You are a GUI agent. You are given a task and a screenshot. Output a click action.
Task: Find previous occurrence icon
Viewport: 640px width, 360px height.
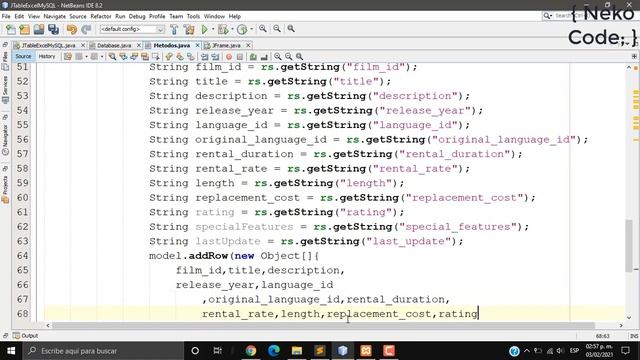coord(123,56)
